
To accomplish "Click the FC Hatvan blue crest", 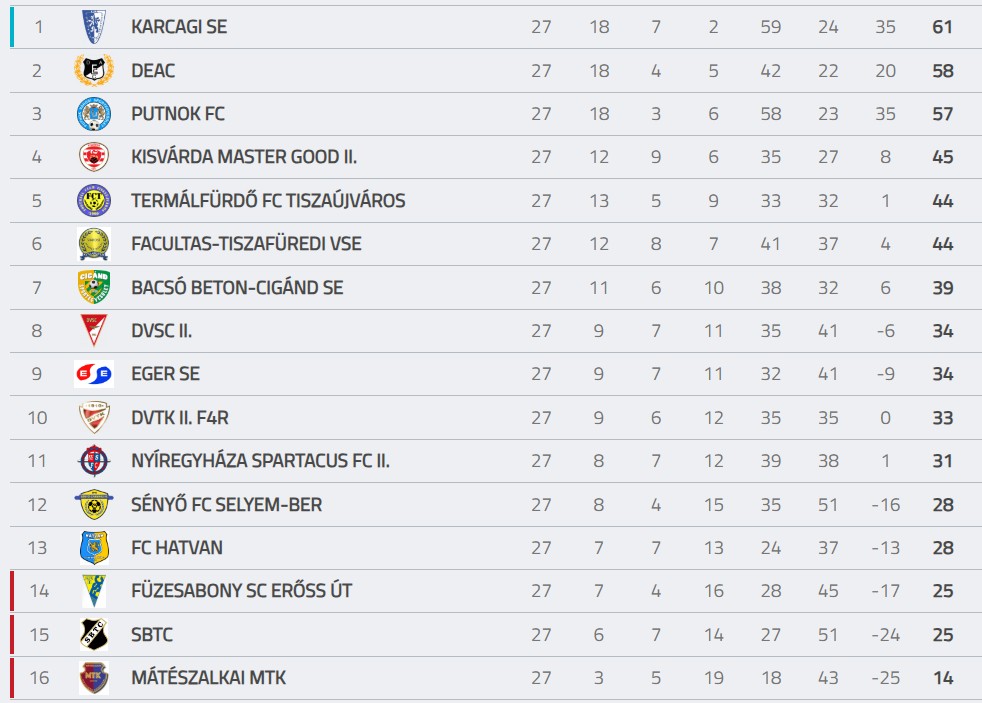I will 94,548.
